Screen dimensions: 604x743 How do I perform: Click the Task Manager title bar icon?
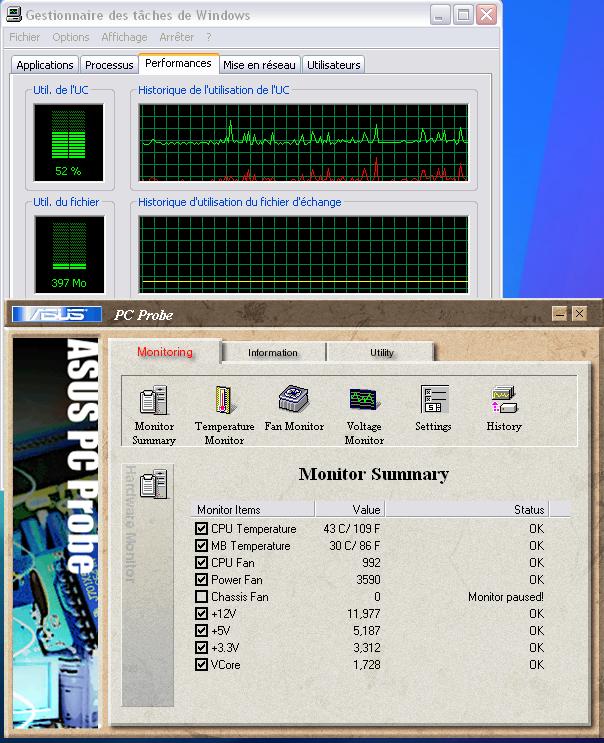pyautogui.click(x=13, y=15)
